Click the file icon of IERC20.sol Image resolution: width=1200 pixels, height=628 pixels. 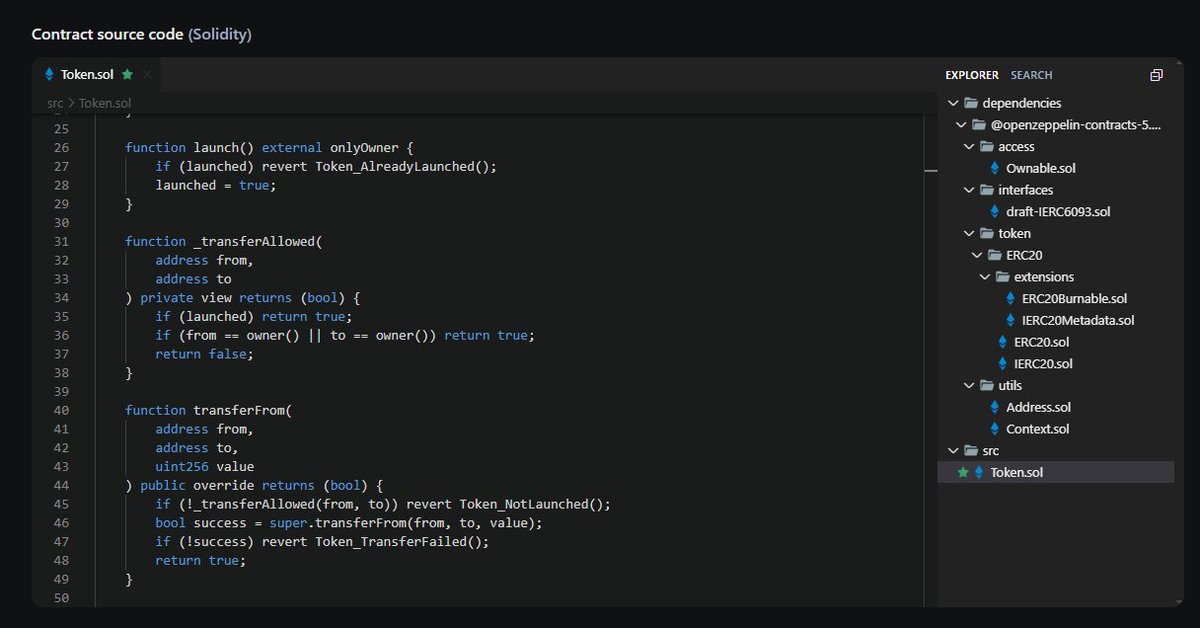click(1003, 364)
